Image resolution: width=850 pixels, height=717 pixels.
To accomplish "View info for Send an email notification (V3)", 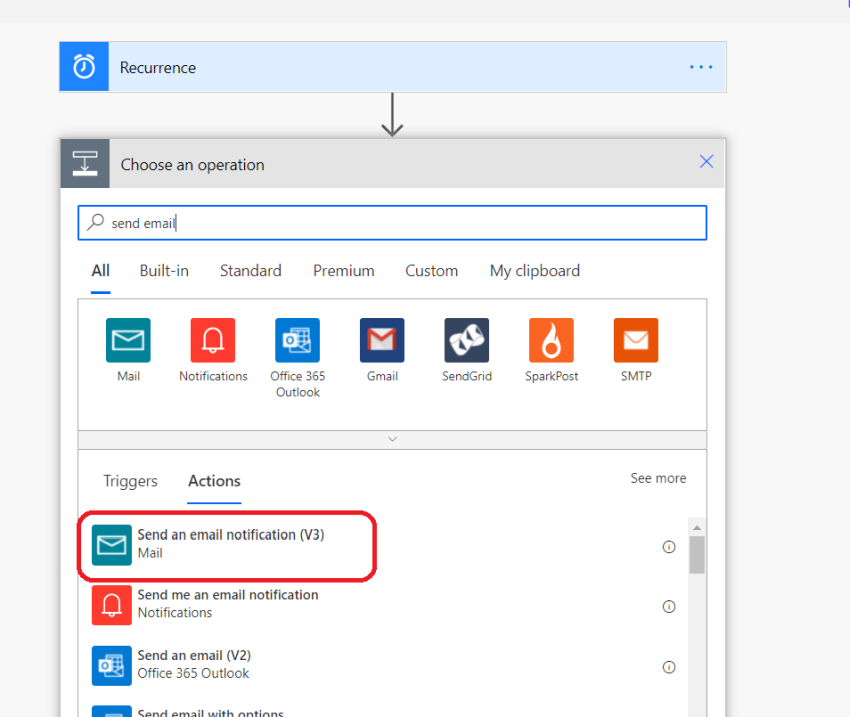I will [x=668, y=546].
